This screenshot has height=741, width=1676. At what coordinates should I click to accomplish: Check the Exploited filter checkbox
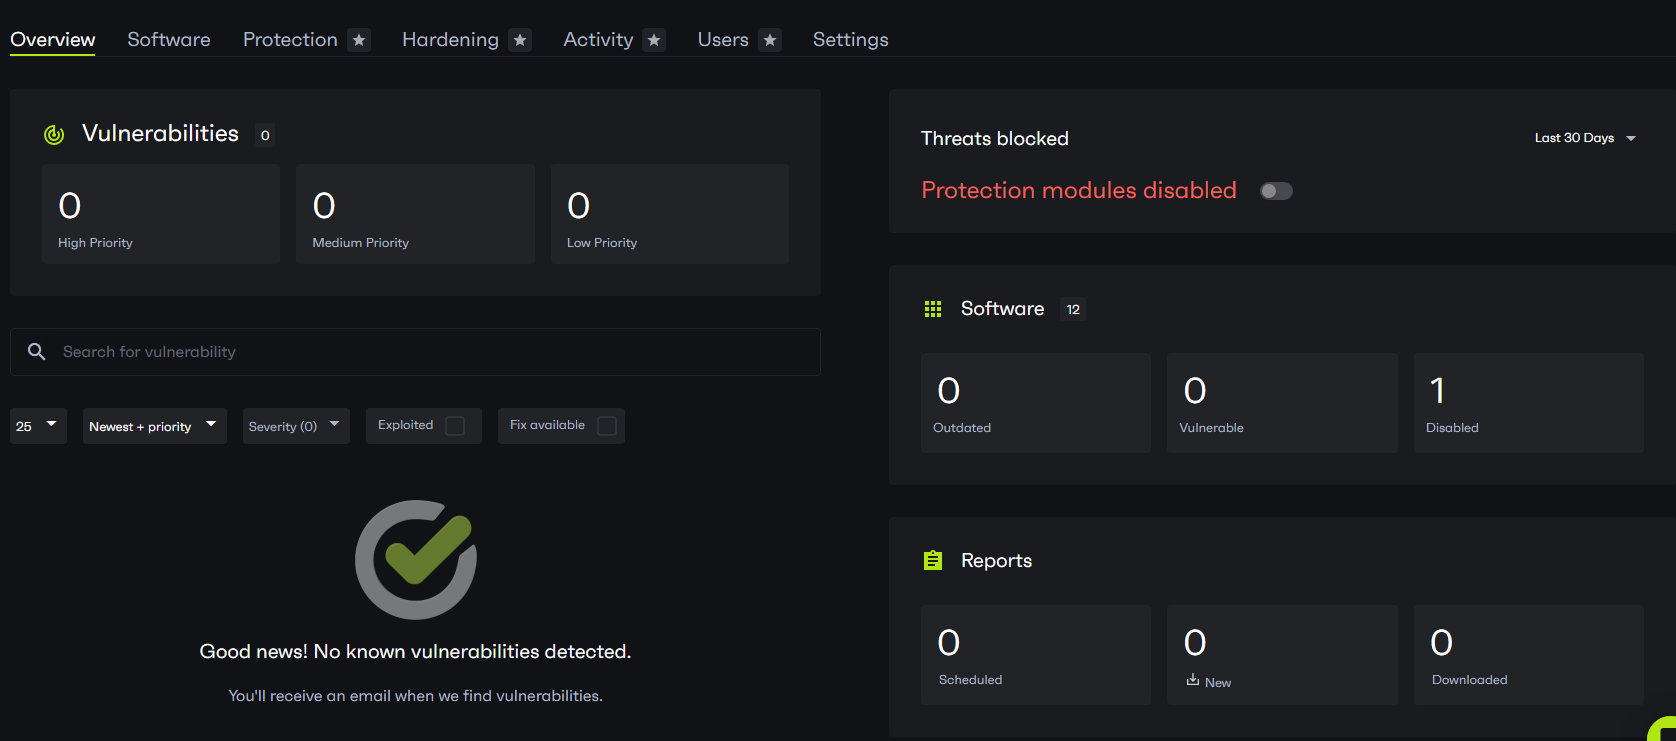pos(455,426)
